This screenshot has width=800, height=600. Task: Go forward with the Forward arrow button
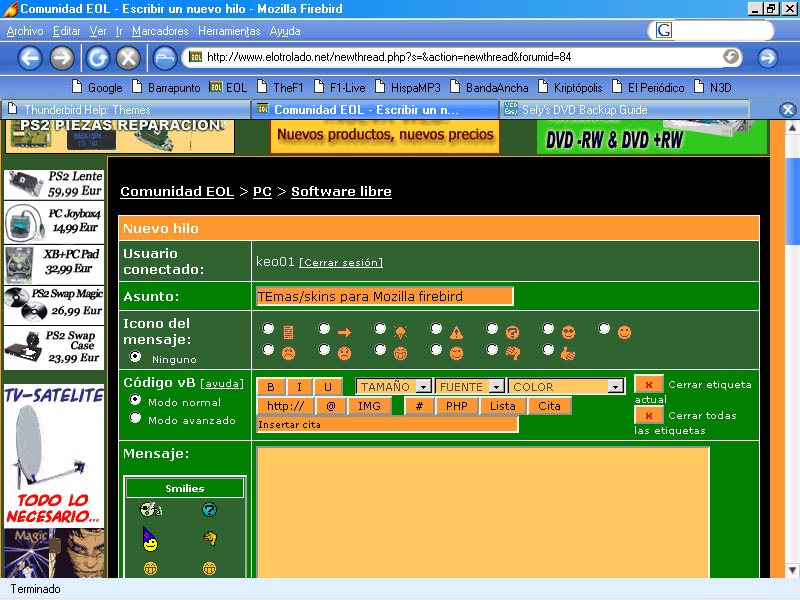point(62,58)
